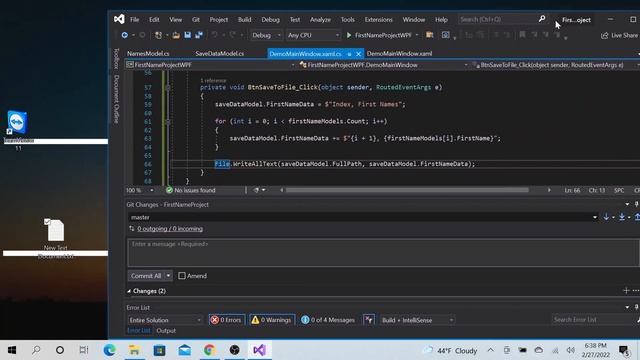This screenshot has height=360, width=640.
Task: Open File Explorer from the taskbar
Action: [134, 350]
